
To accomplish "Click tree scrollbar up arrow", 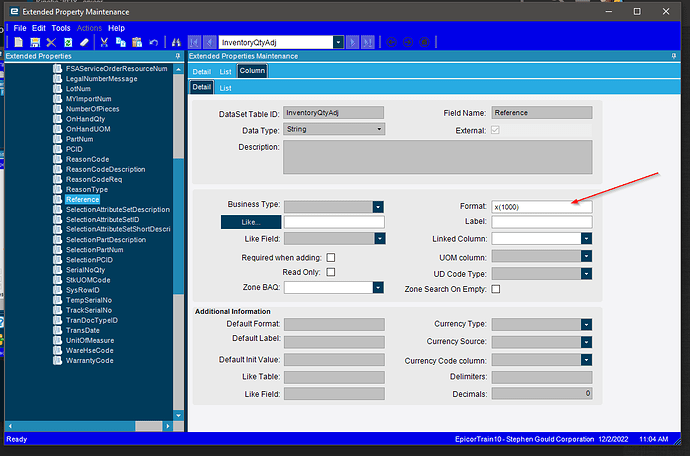I will 178,69.
